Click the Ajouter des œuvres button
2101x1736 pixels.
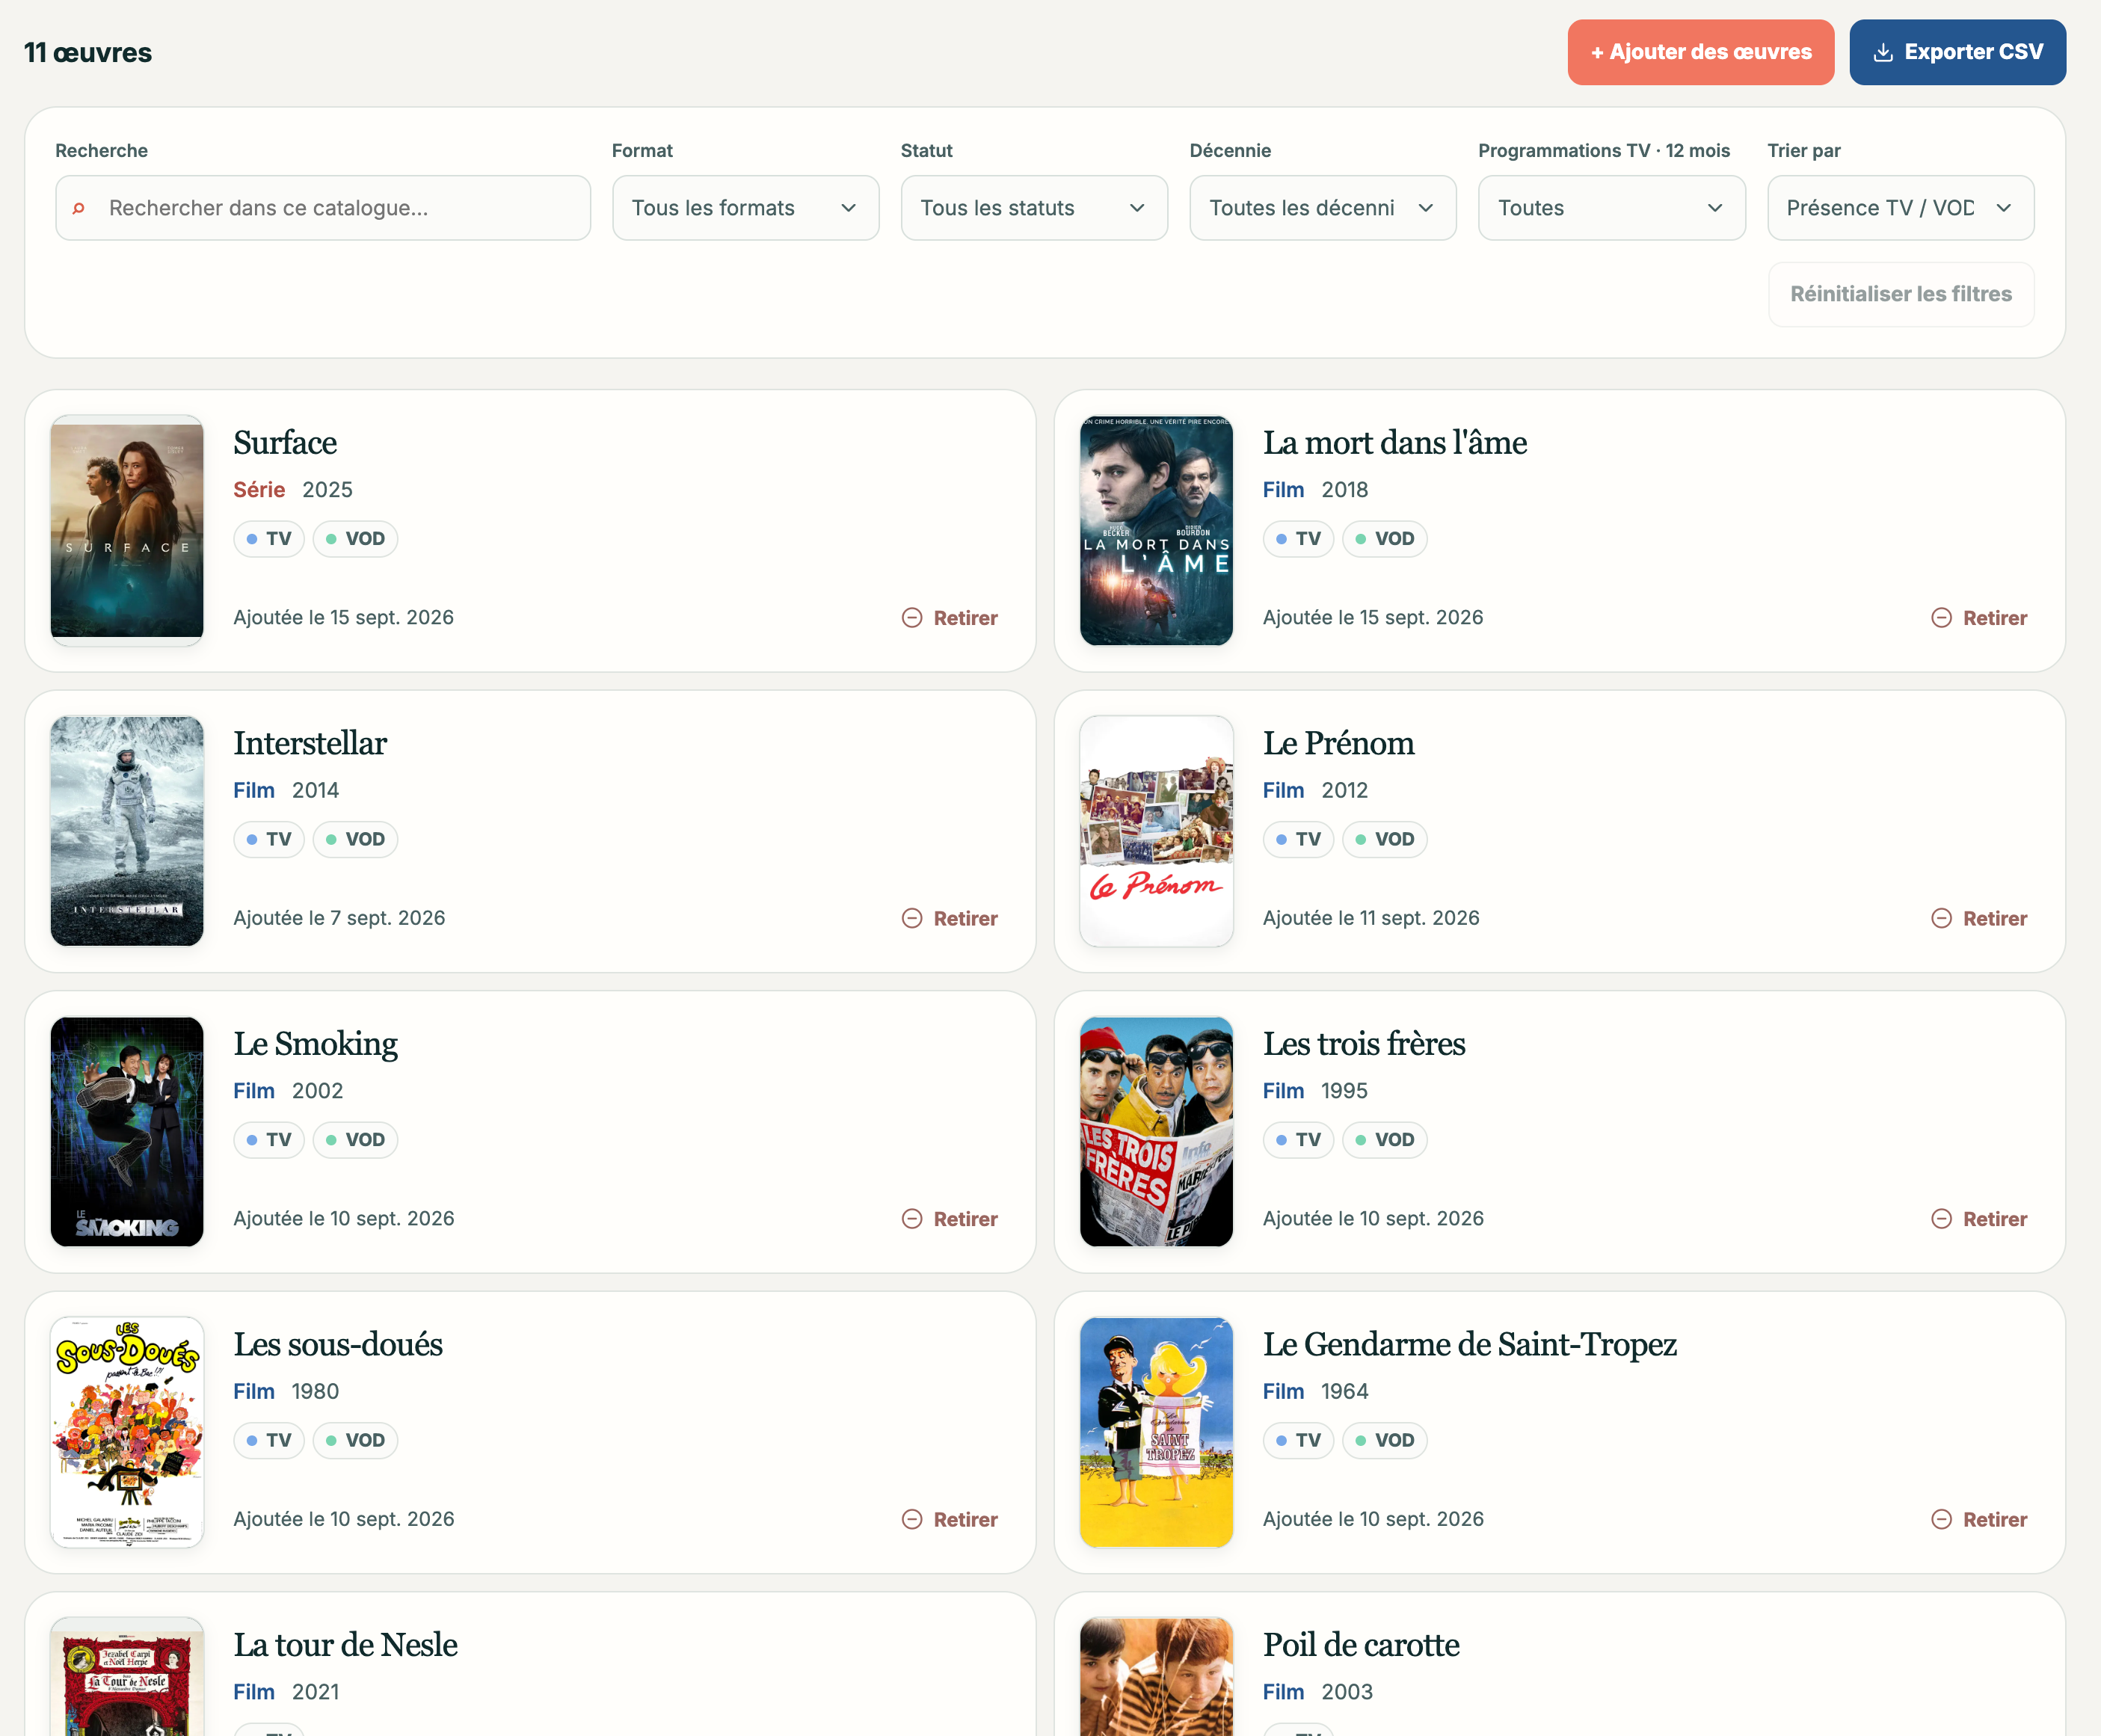click(1700, 52)
